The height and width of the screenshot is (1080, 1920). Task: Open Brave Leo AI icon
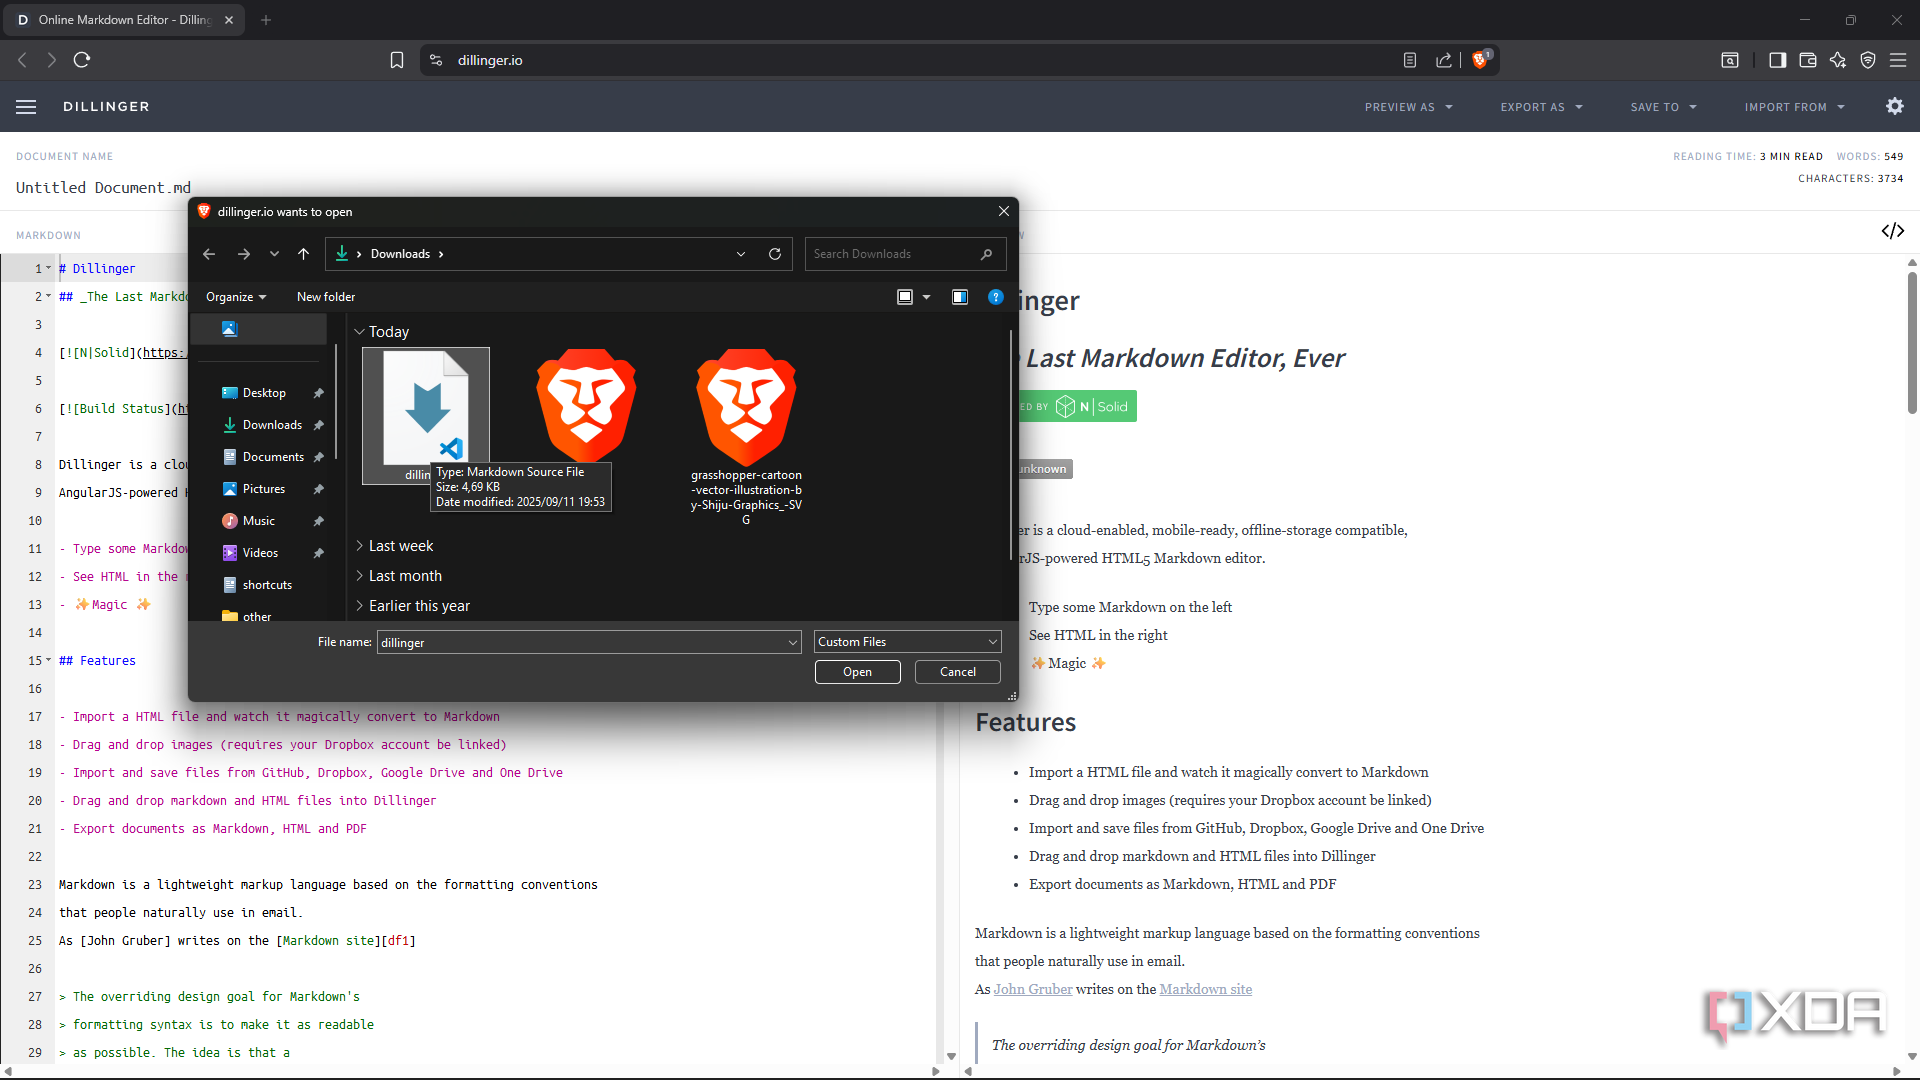point(1838,60)
